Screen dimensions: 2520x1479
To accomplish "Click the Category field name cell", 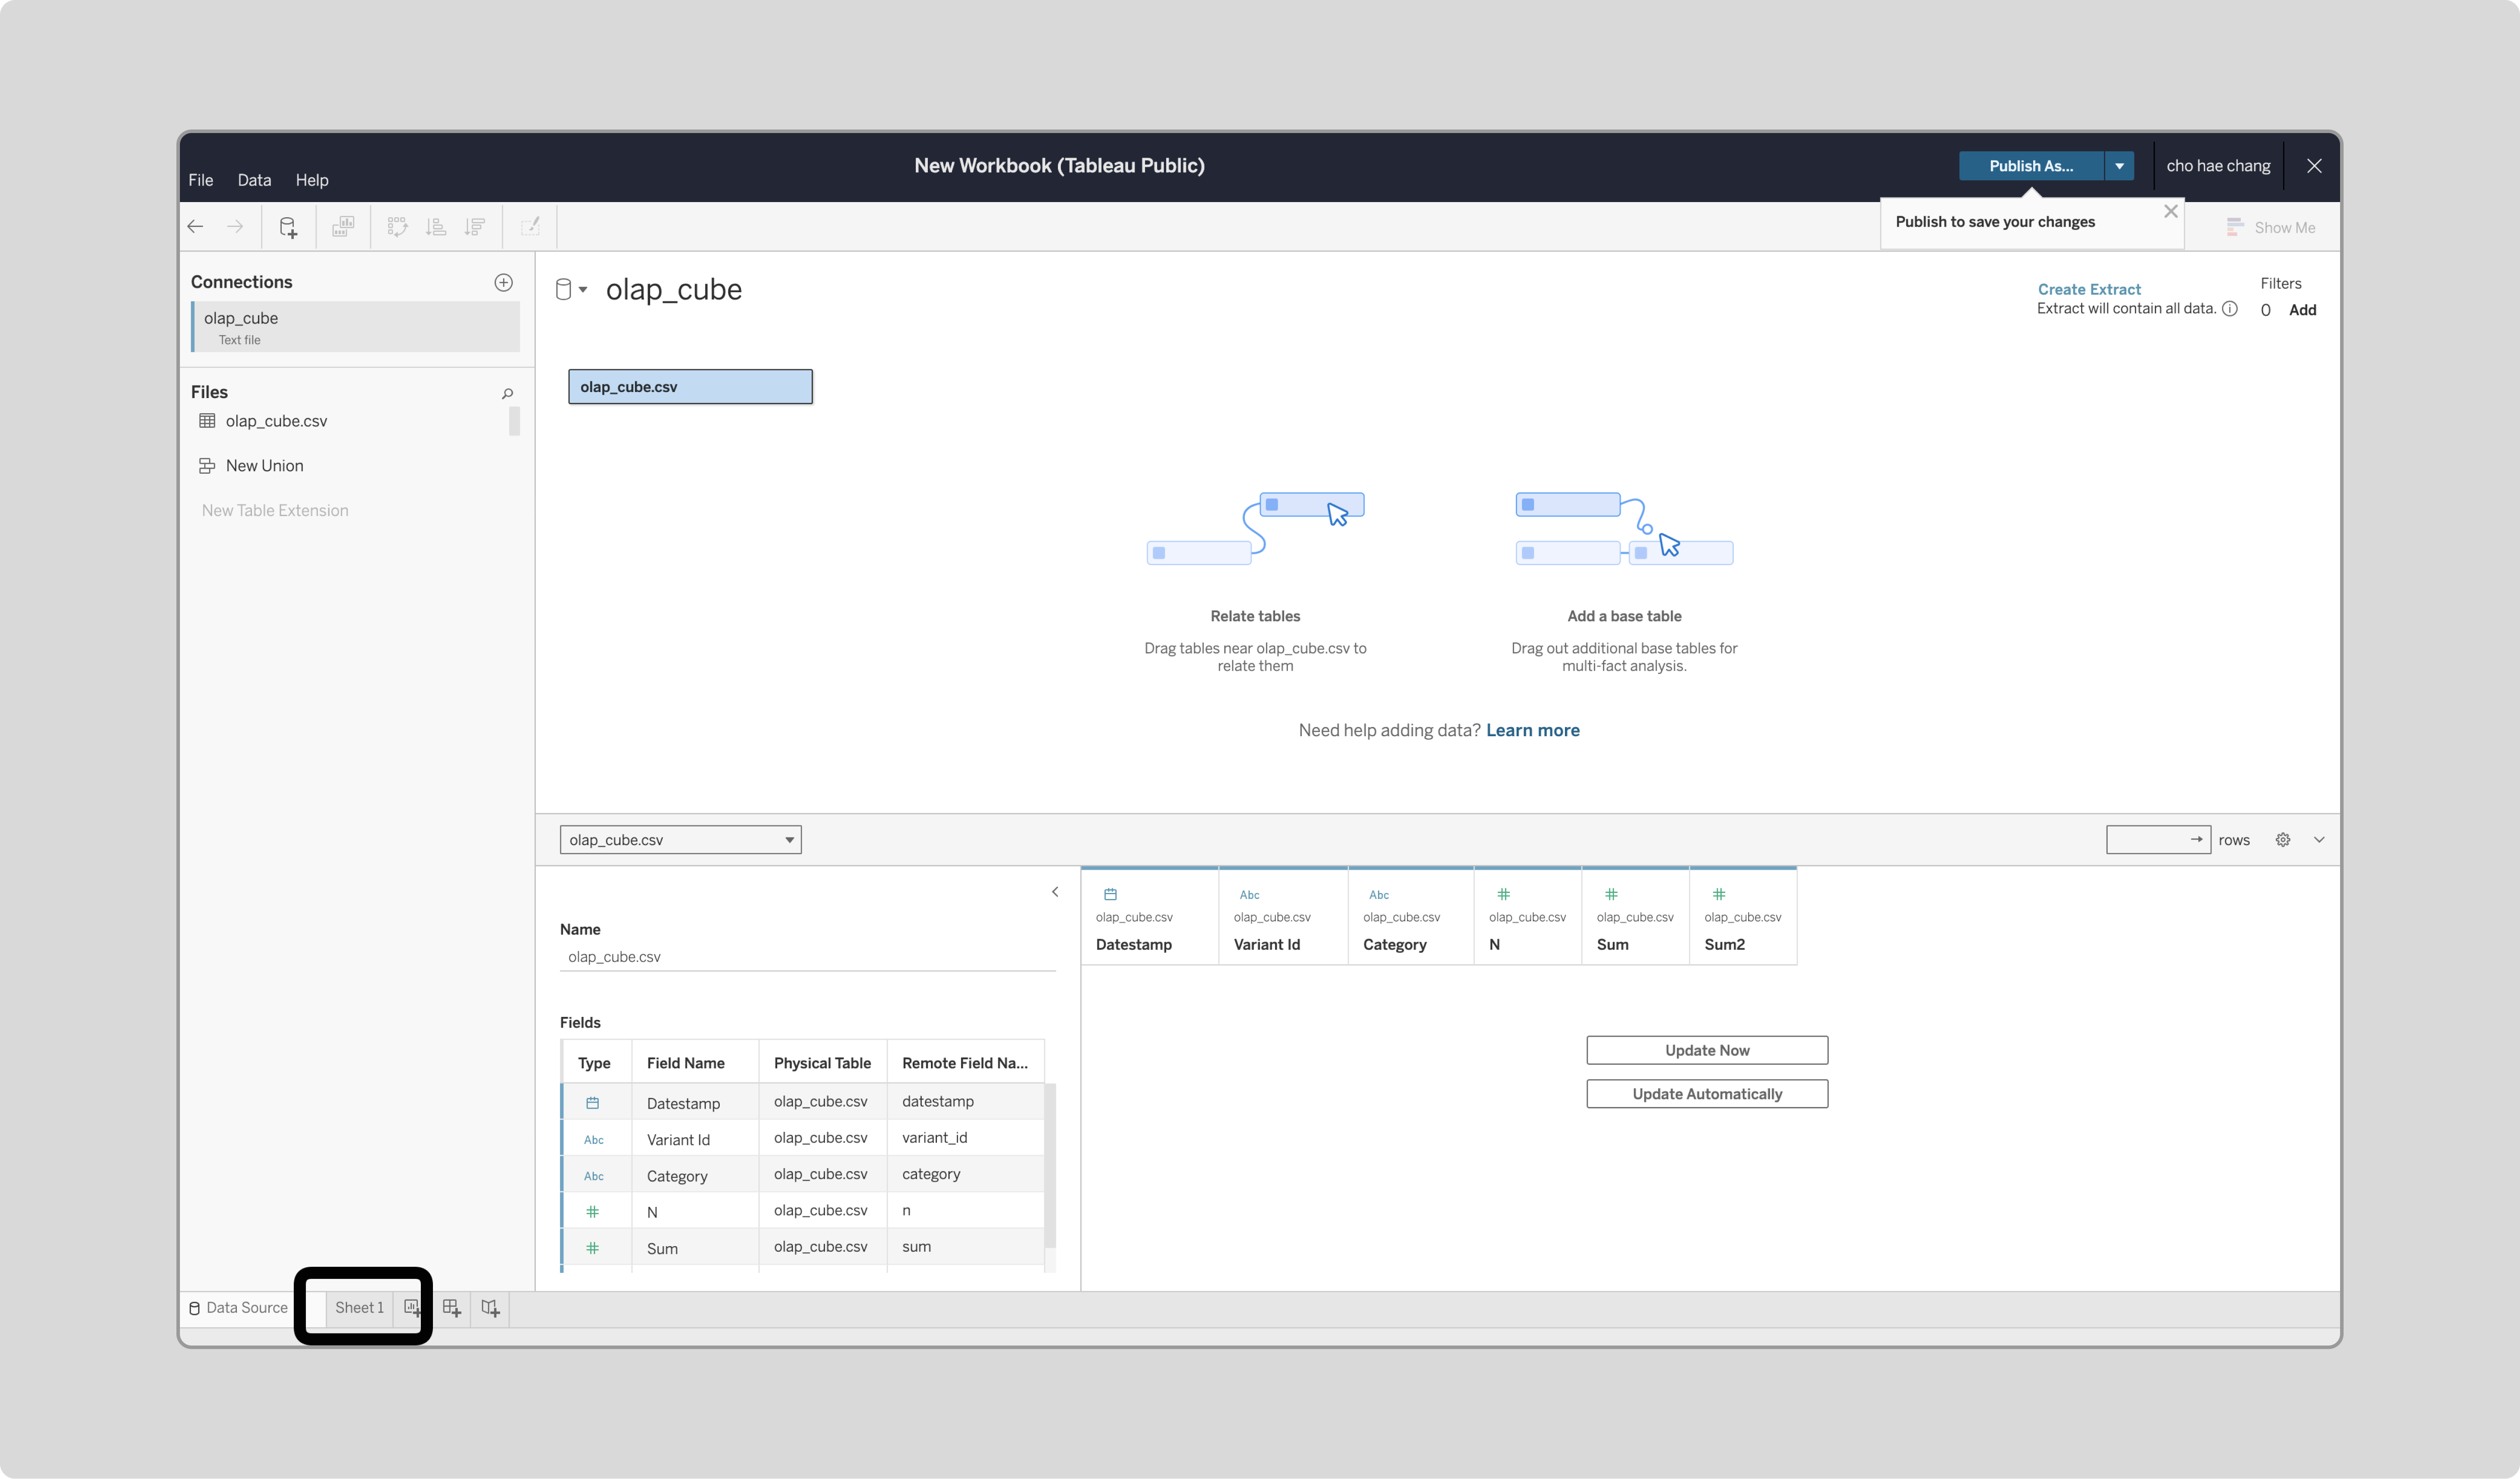I will [695, 1176].
